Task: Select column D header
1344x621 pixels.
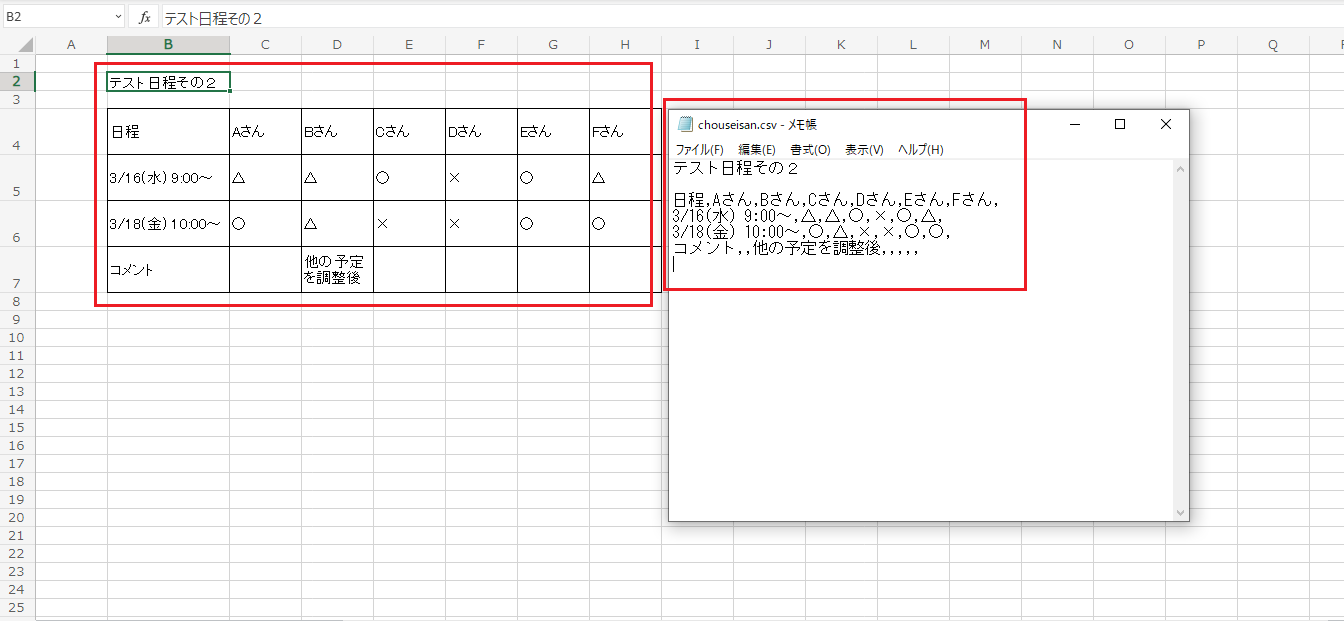Action: coord(337,45)
